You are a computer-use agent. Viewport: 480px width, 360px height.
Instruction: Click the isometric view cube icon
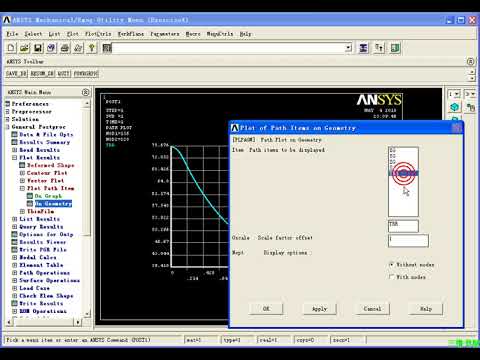click(455, 107)
